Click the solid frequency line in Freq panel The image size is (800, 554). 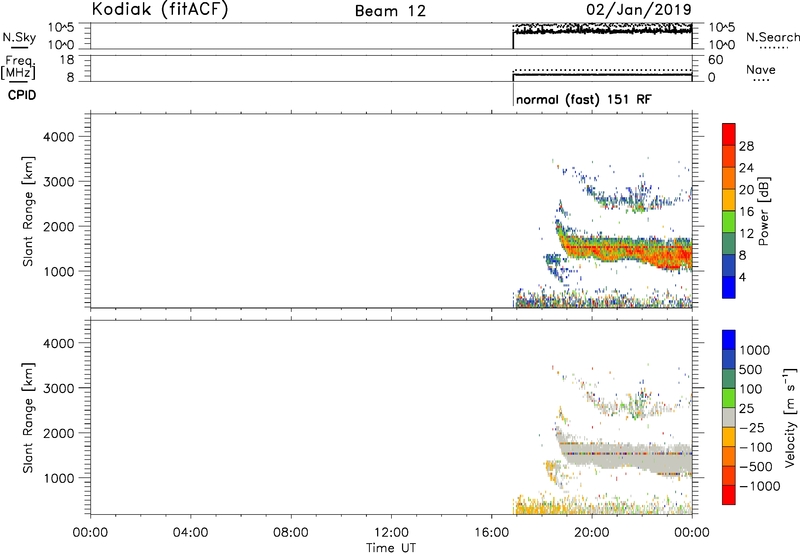click(x=602, y=75)
